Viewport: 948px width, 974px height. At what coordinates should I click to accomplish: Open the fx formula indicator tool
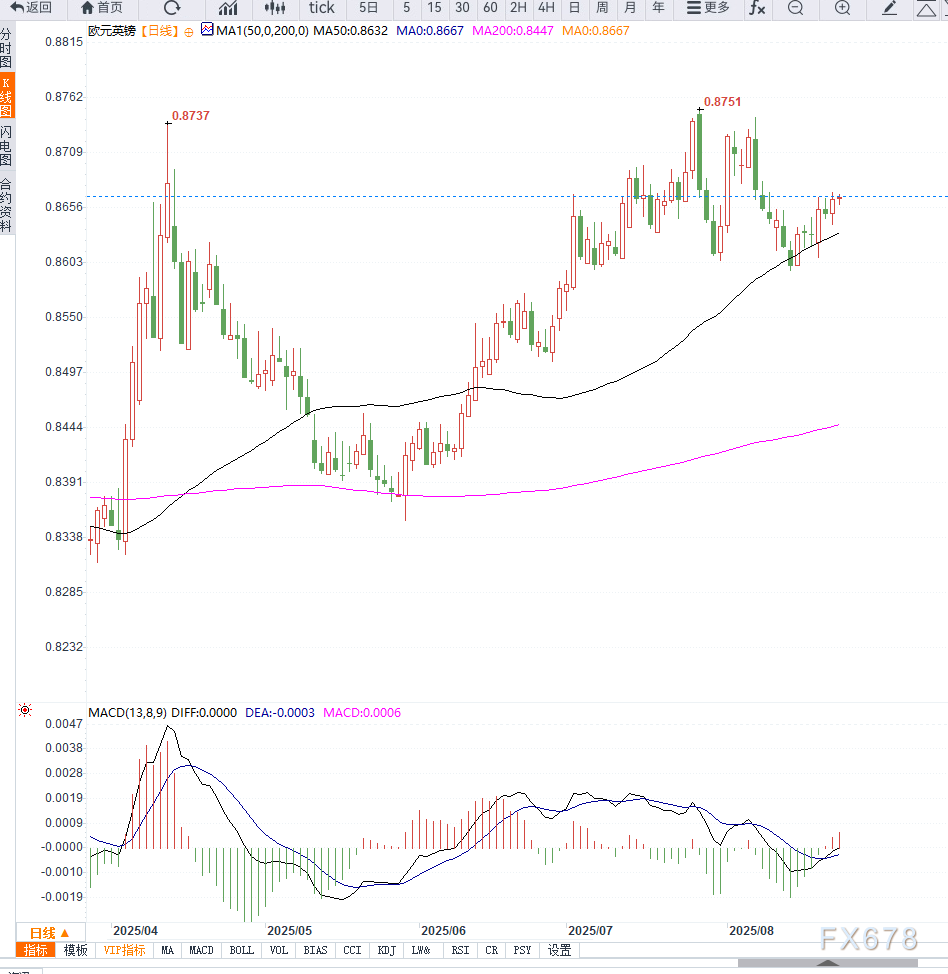[757, 8]
